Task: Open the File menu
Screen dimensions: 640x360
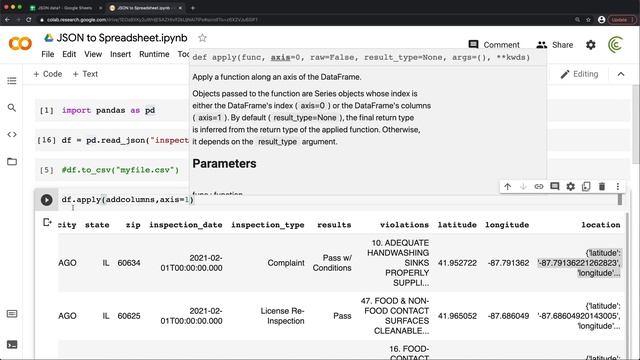Action: 48,54
